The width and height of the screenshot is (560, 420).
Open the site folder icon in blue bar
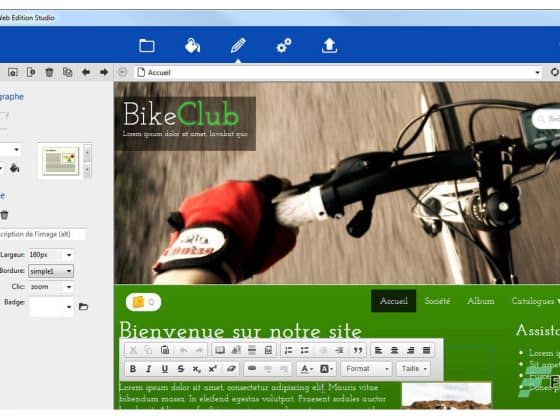(x=147, y=46)
